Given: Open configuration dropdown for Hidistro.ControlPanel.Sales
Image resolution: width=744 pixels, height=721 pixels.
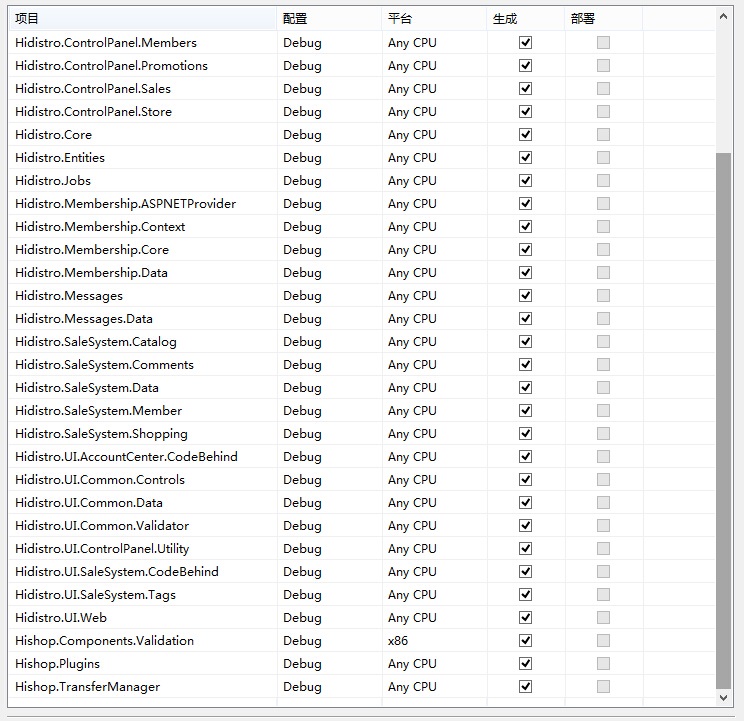Looking at the screenshot, I should [329, 89].
